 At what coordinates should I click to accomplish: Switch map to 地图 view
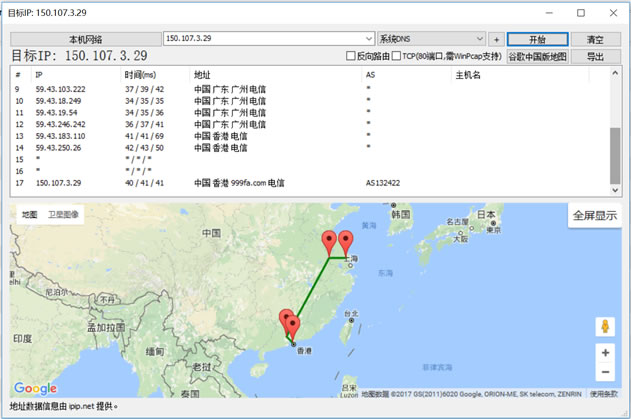[x=30, y=215]
